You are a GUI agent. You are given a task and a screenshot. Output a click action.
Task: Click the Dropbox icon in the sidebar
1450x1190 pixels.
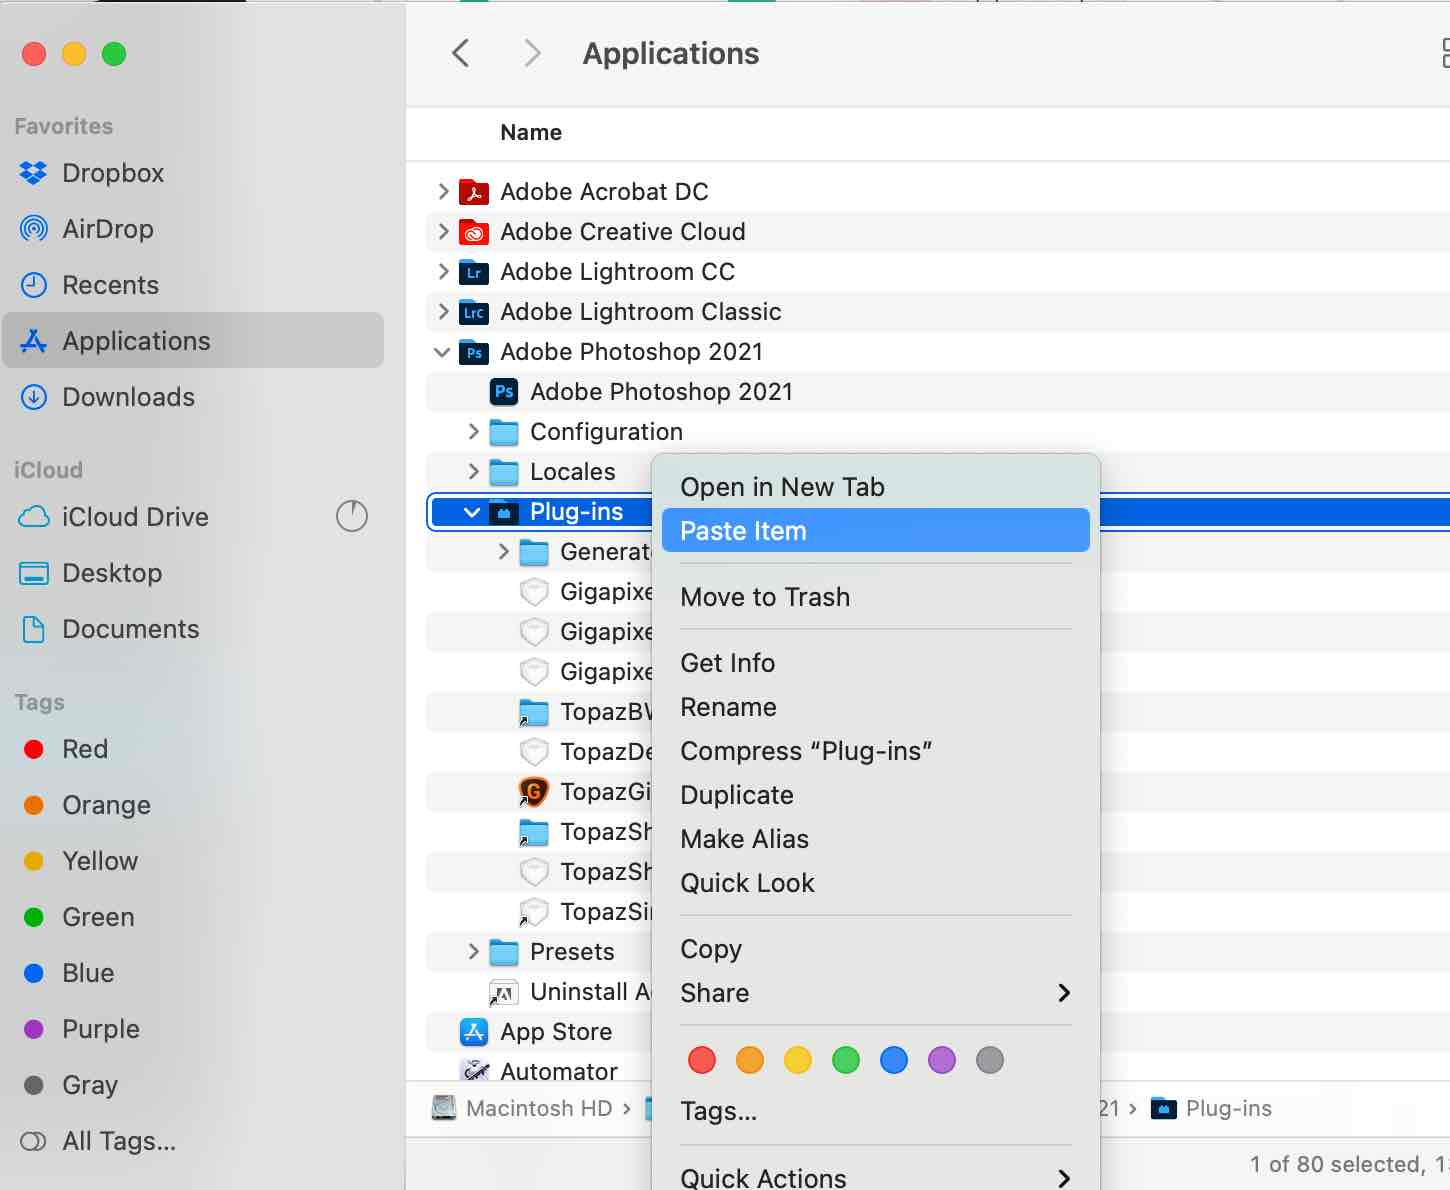[x=33, y=173]
